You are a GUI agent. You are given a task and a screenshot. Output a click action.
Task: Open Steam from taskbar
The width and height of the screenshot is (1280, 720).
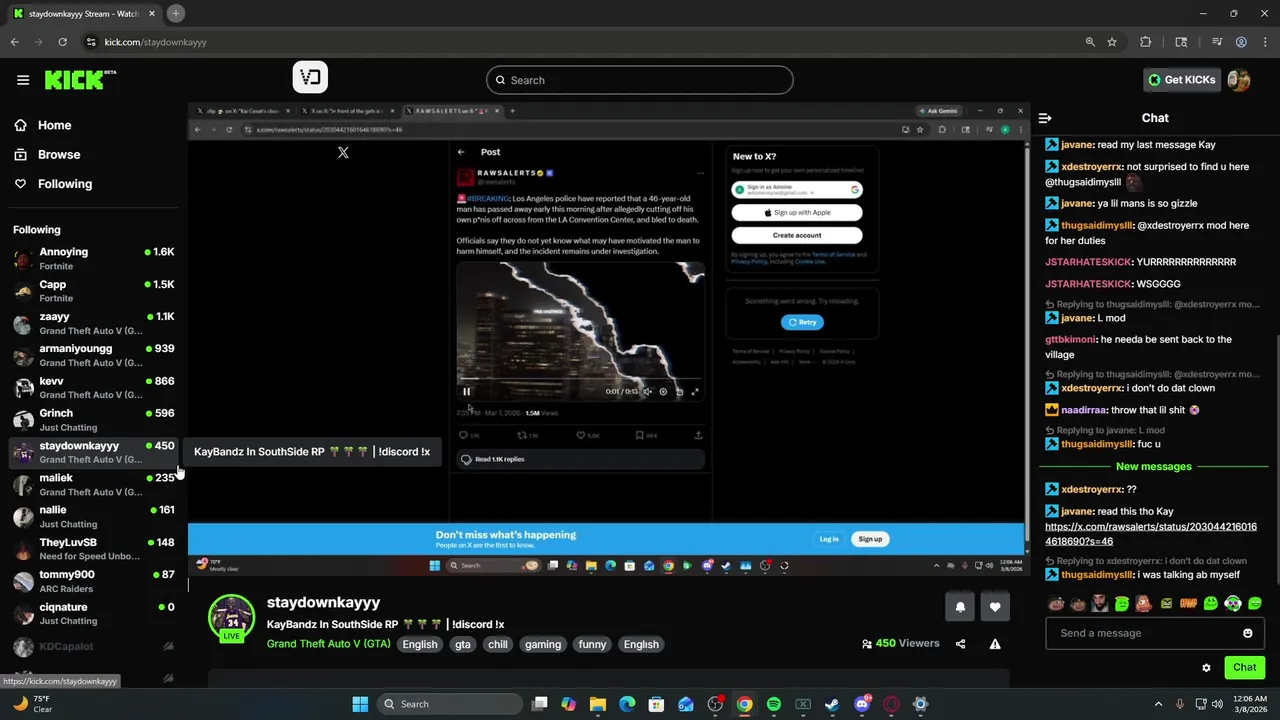(832, 704)
